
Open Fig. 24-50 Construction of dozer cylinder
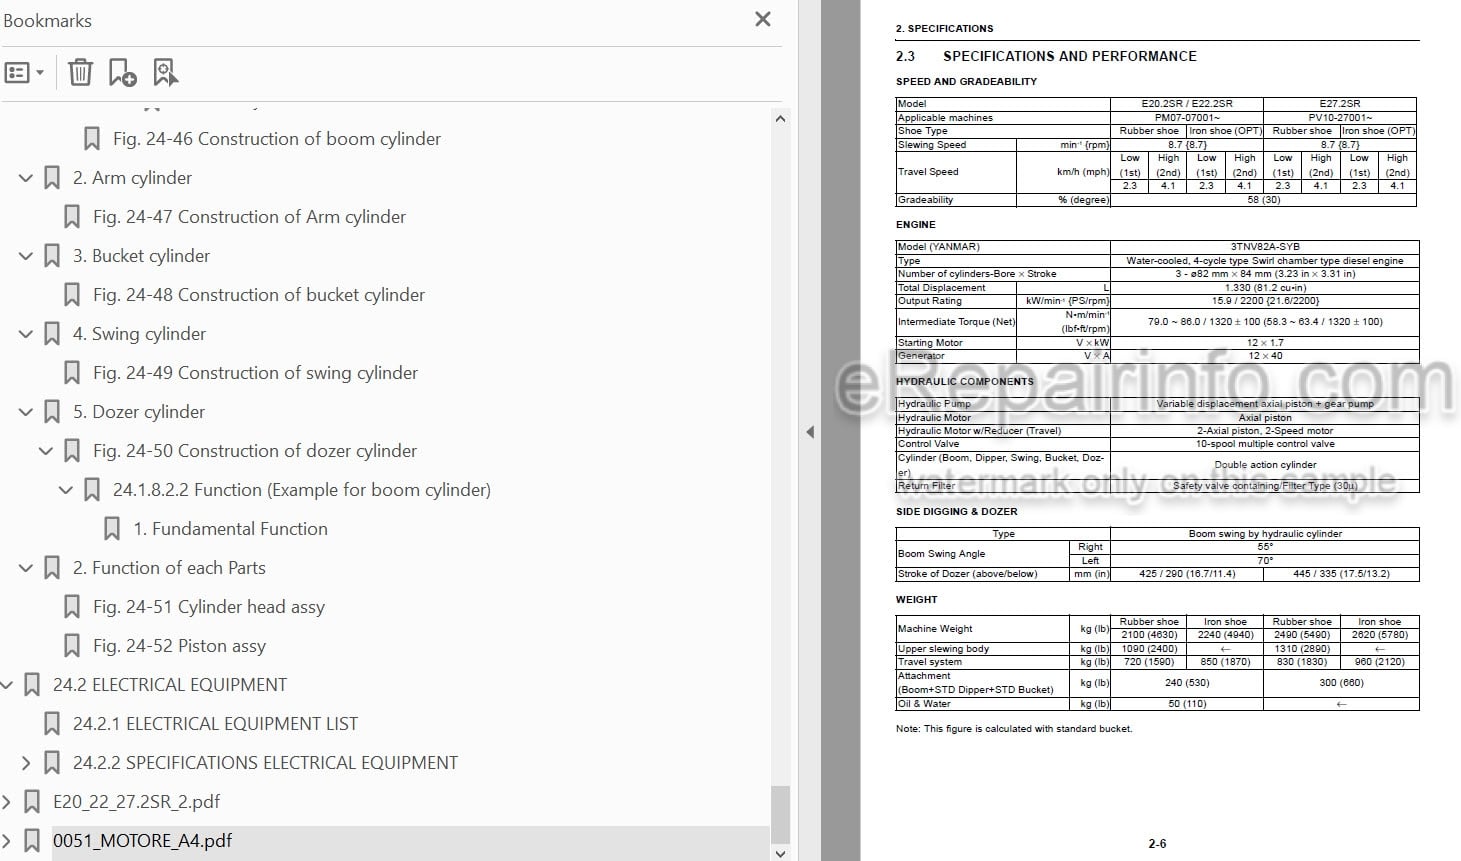[x=255, y=450]
